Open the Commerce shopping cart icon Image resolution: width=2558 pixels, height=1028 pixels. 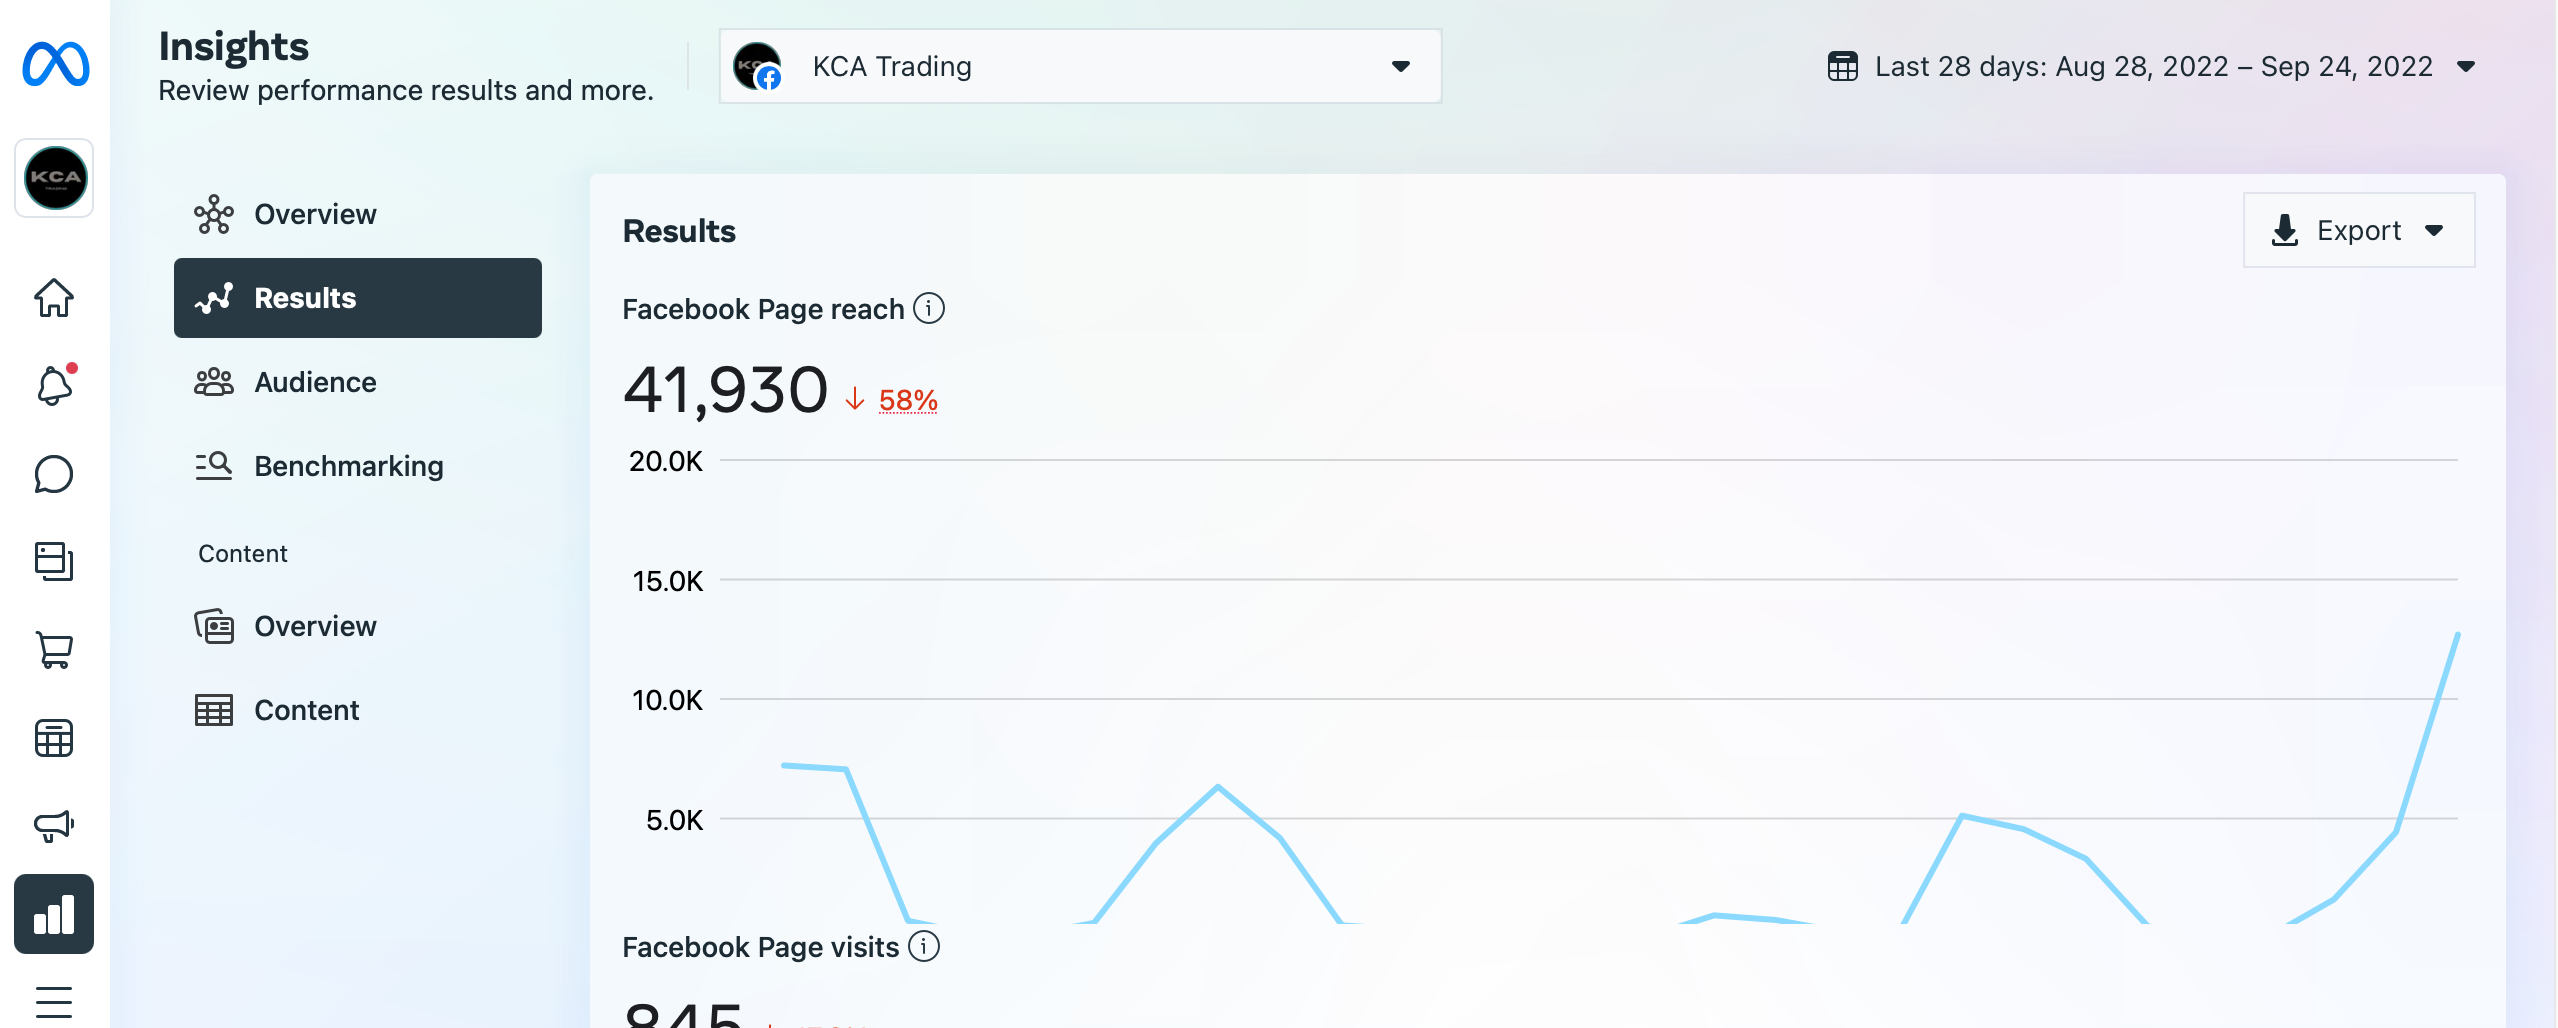54,650
